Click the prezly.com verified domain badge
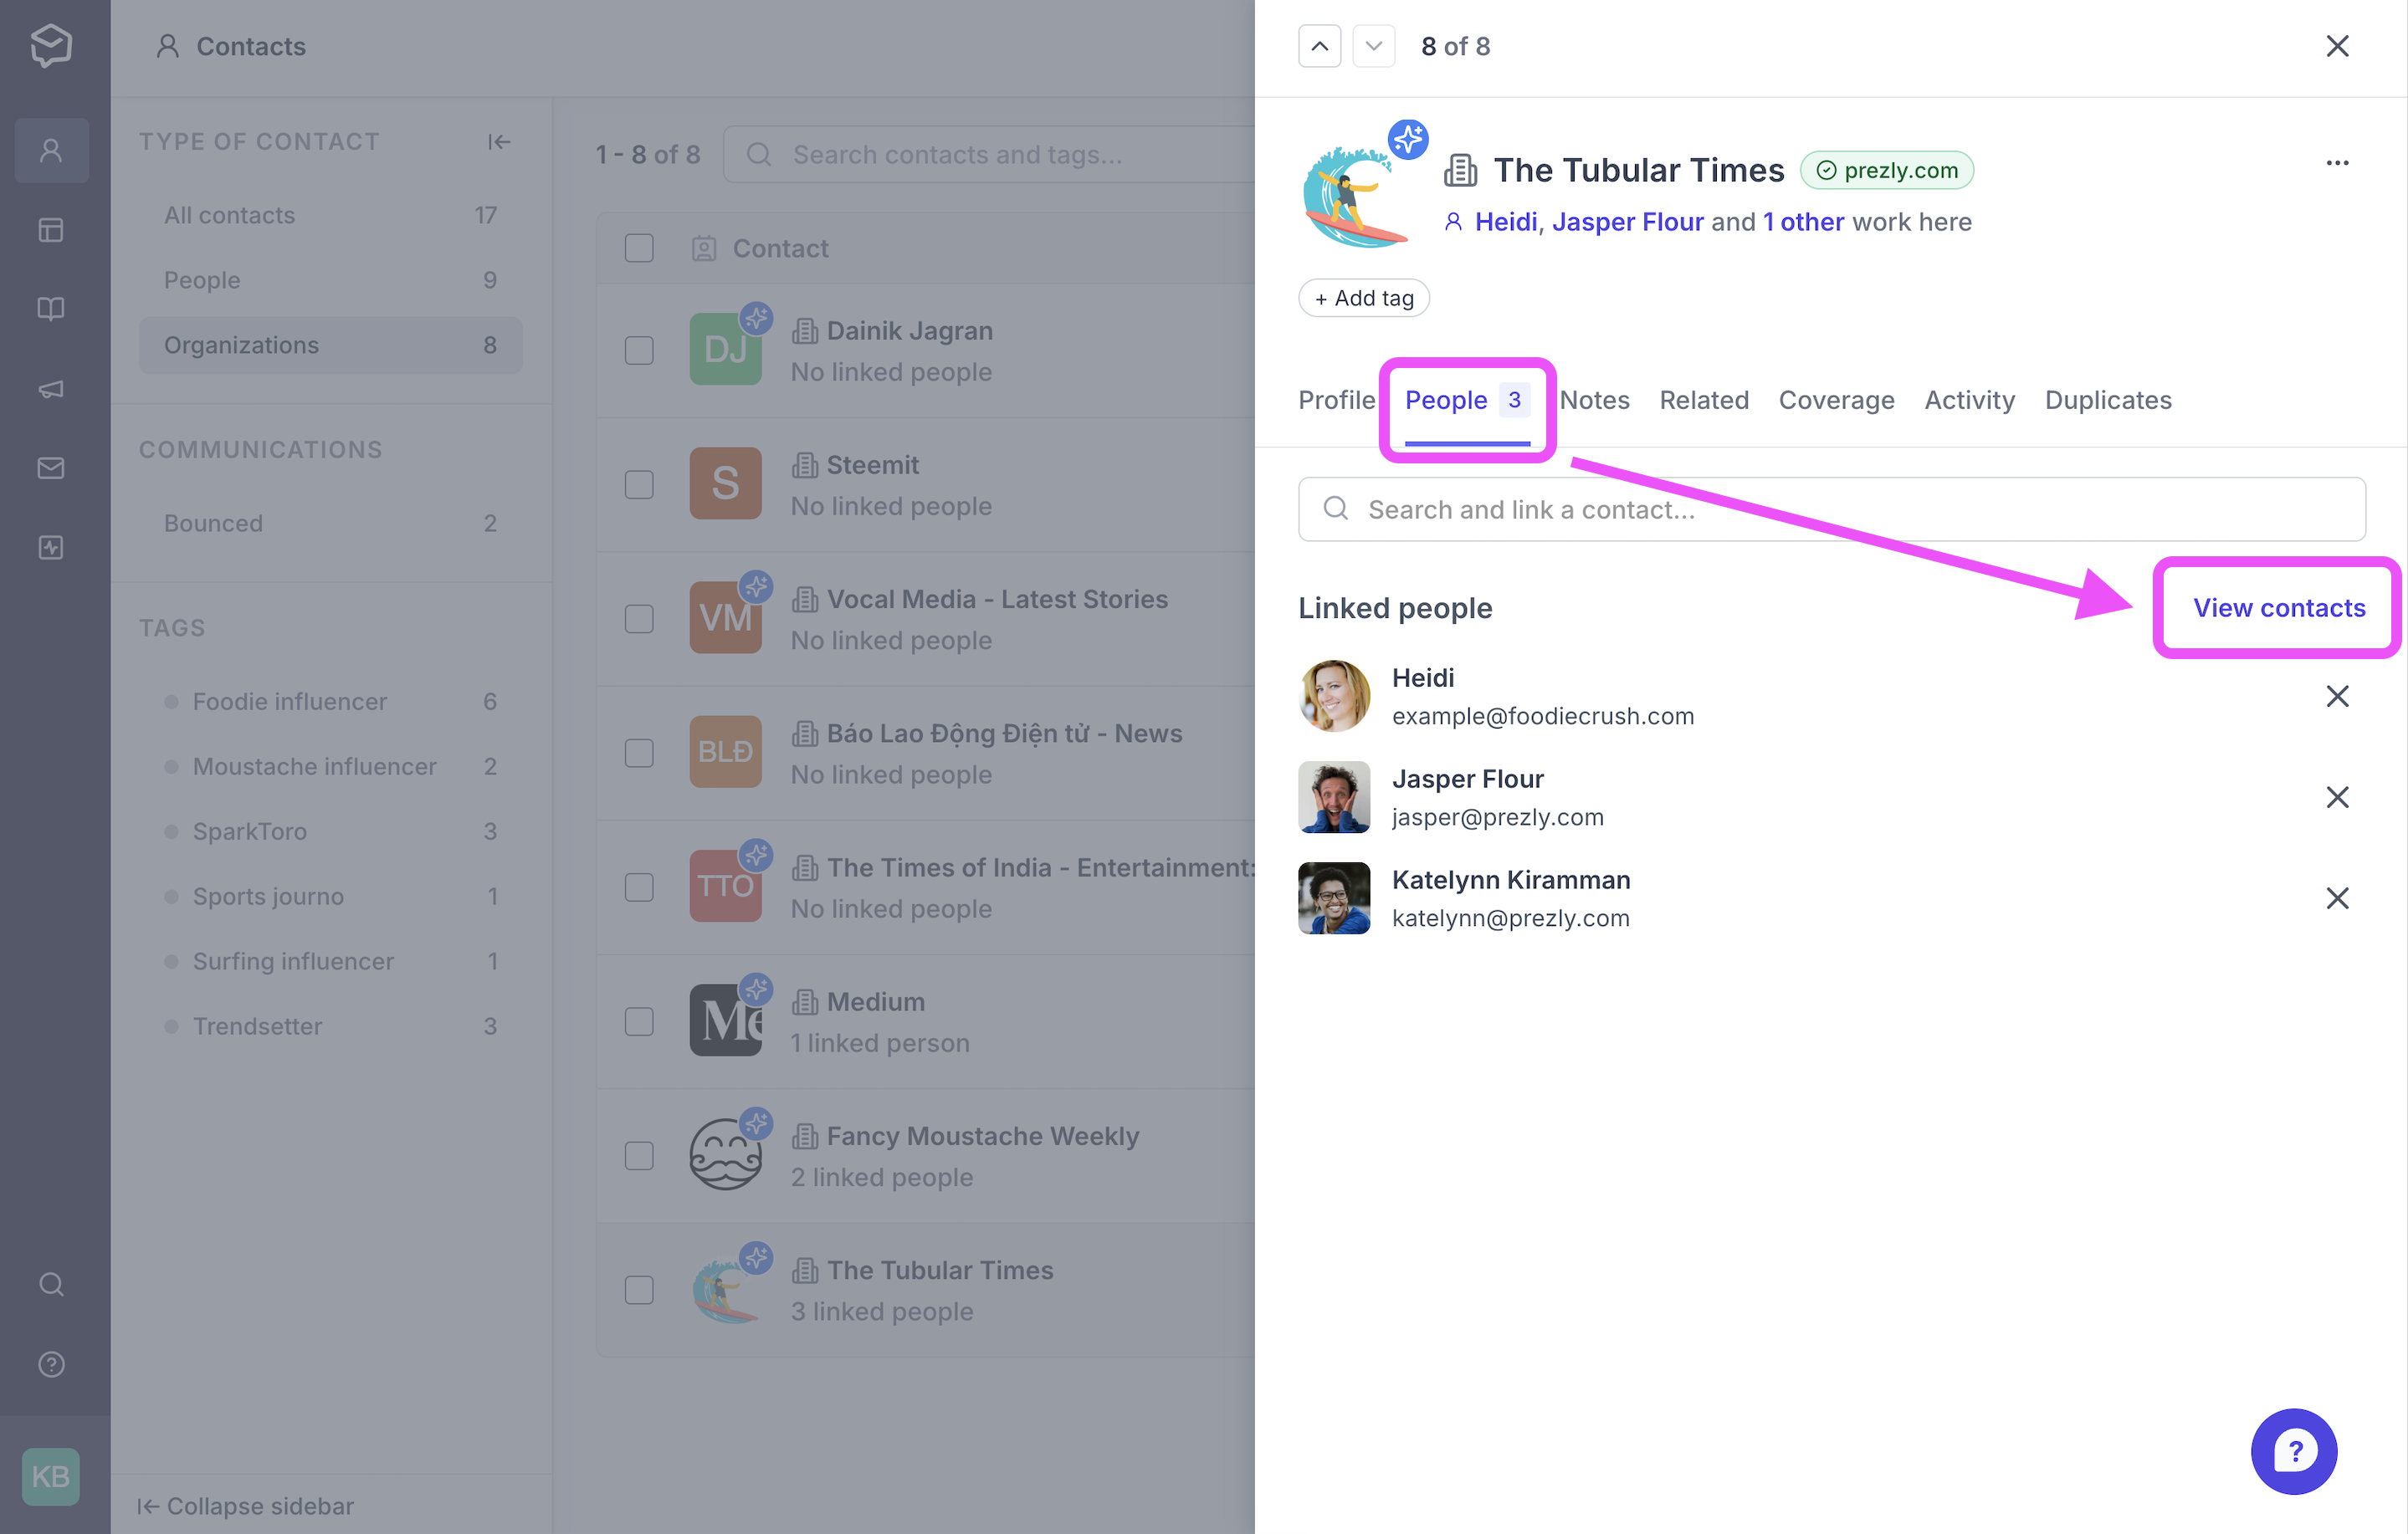This screenshot has height=1534, width=2408. 1886,170
